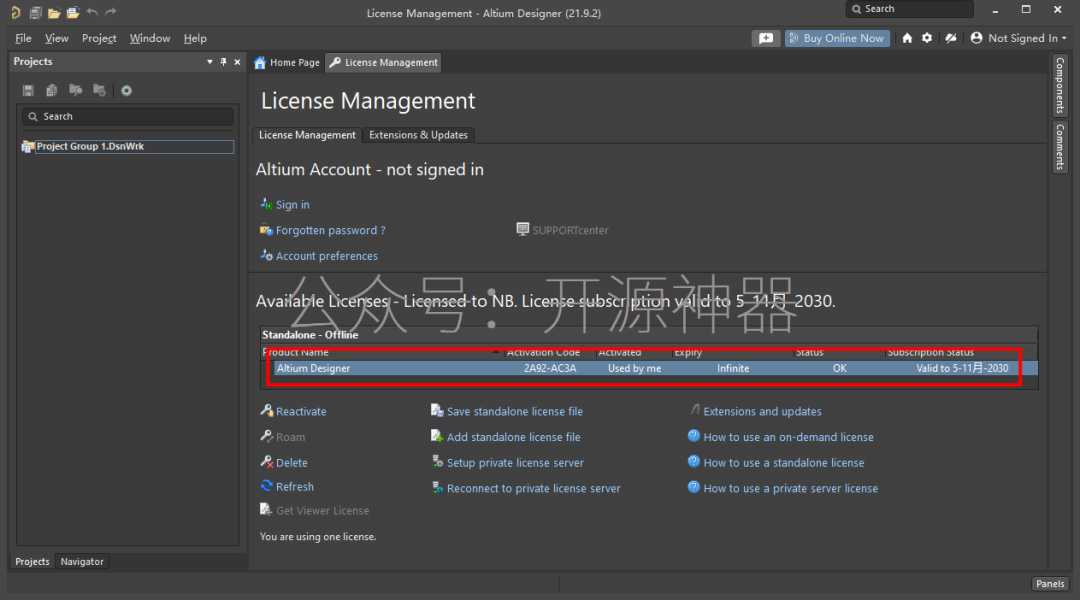Image resolution: width=1080 pixels, height=600 pixels.
Task: Open the Projects panel dropdown arrow
Action: 209,62
